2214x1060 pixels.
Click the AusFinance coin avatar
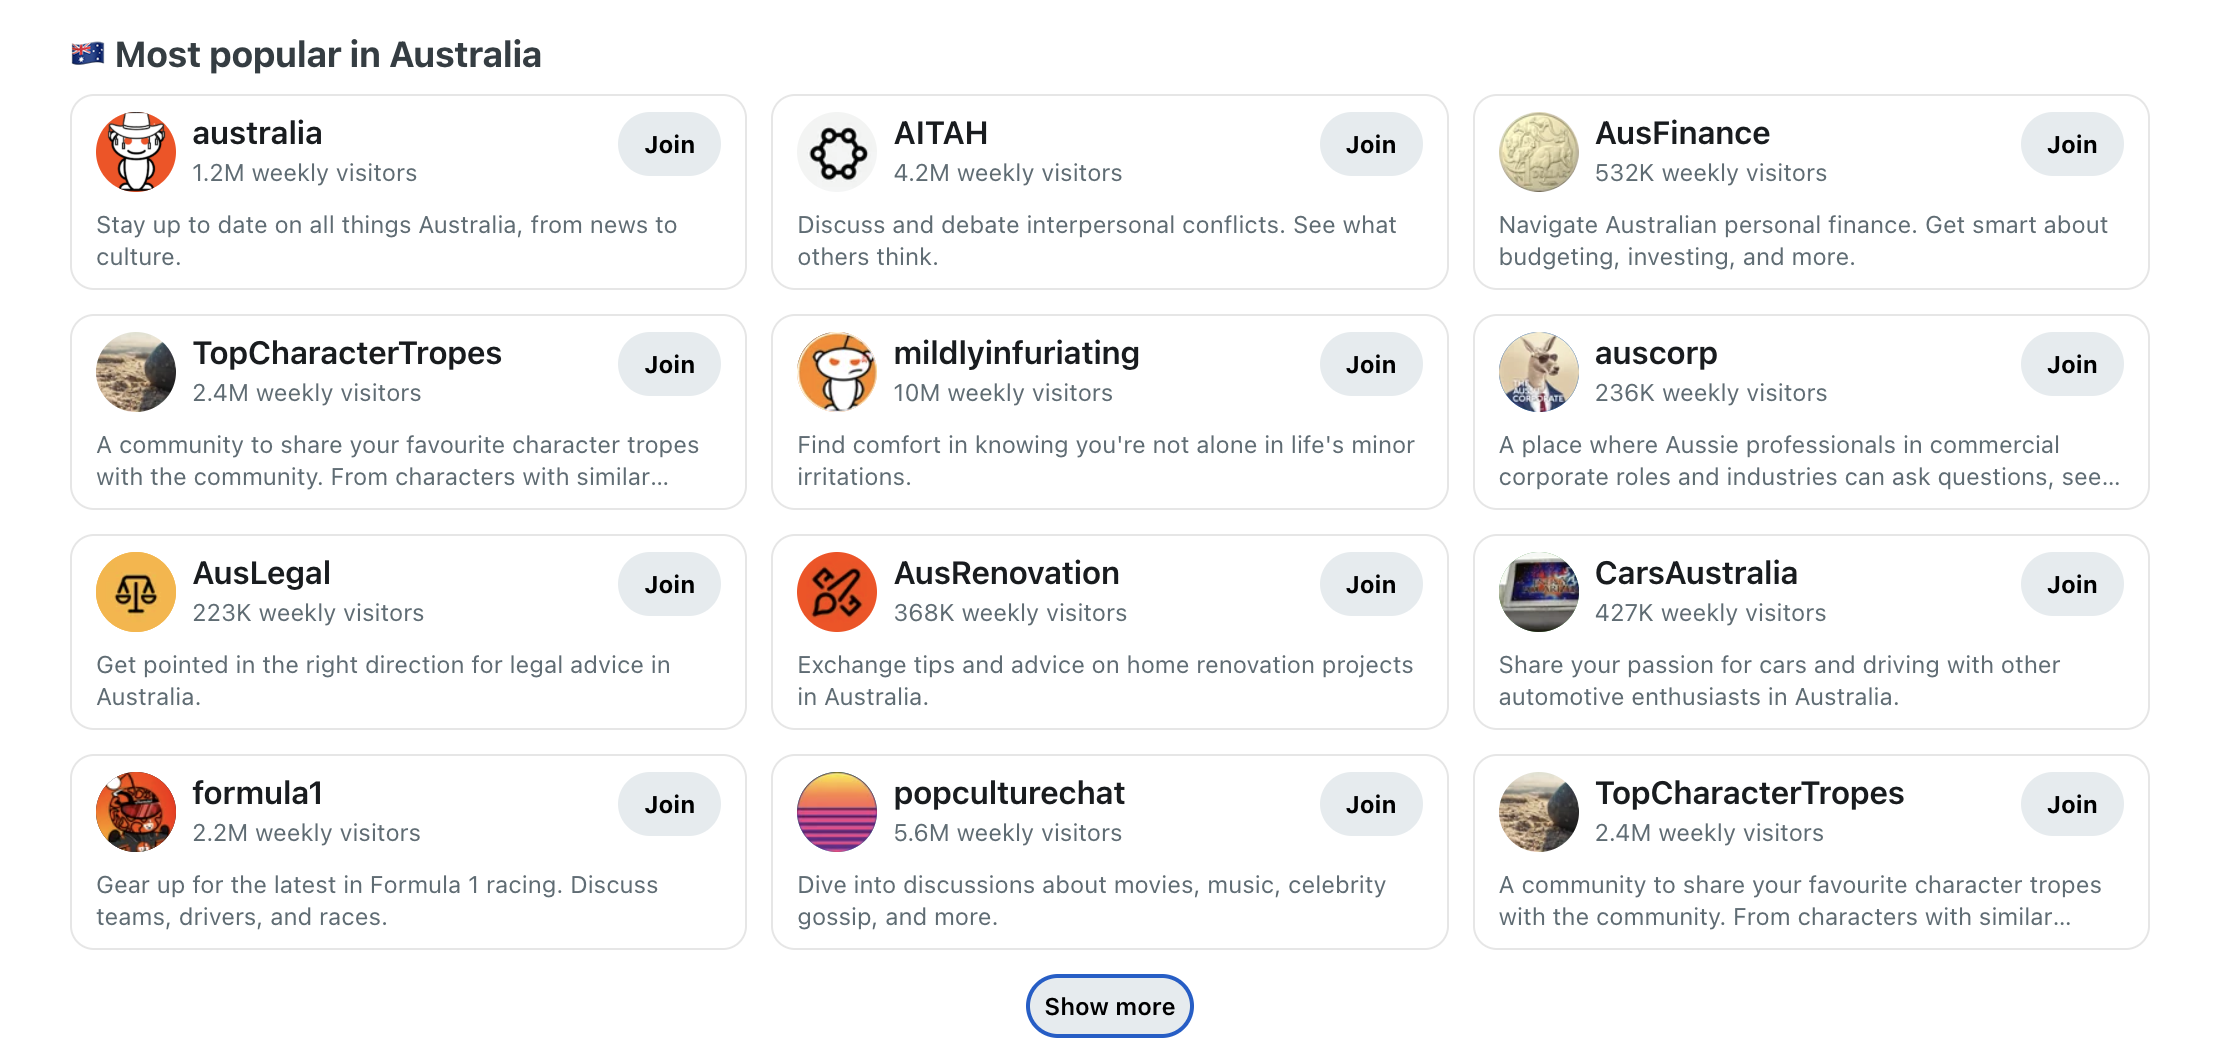click(x=1538, y=152)
